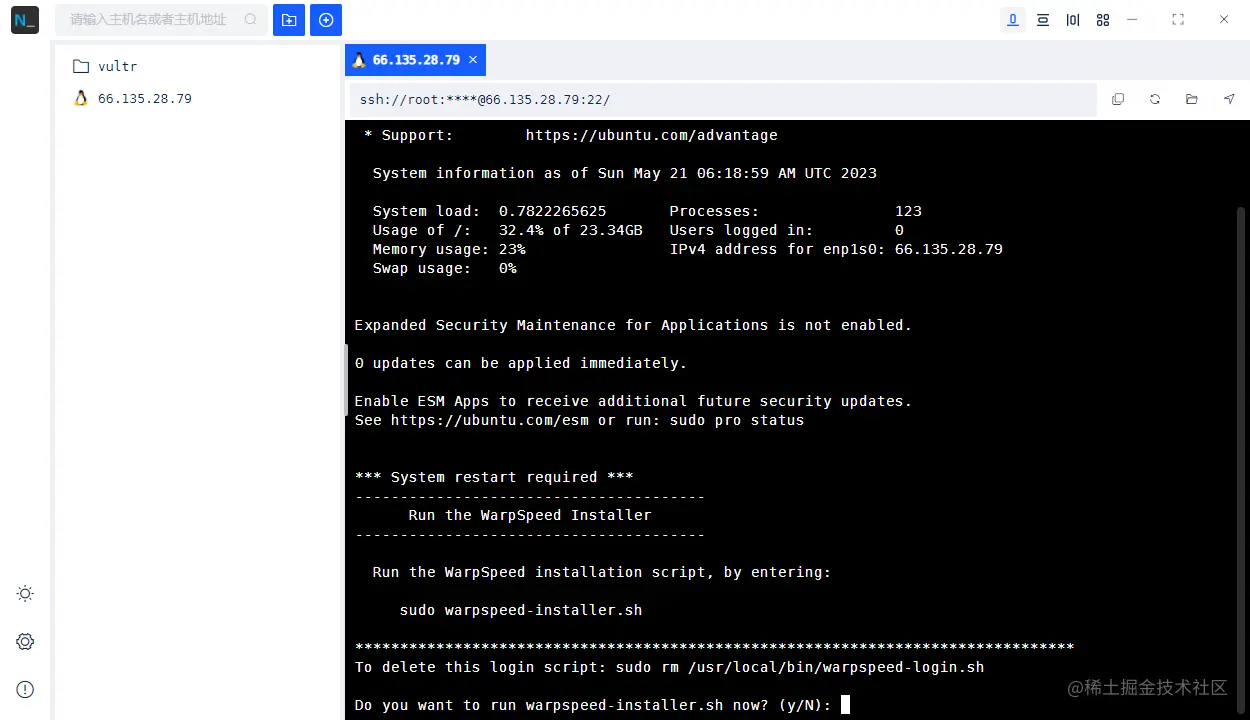The width and height of the screenshot is (1250, 720).
Task: Open the settings gear icon
Action: click(x=25, y=642)
